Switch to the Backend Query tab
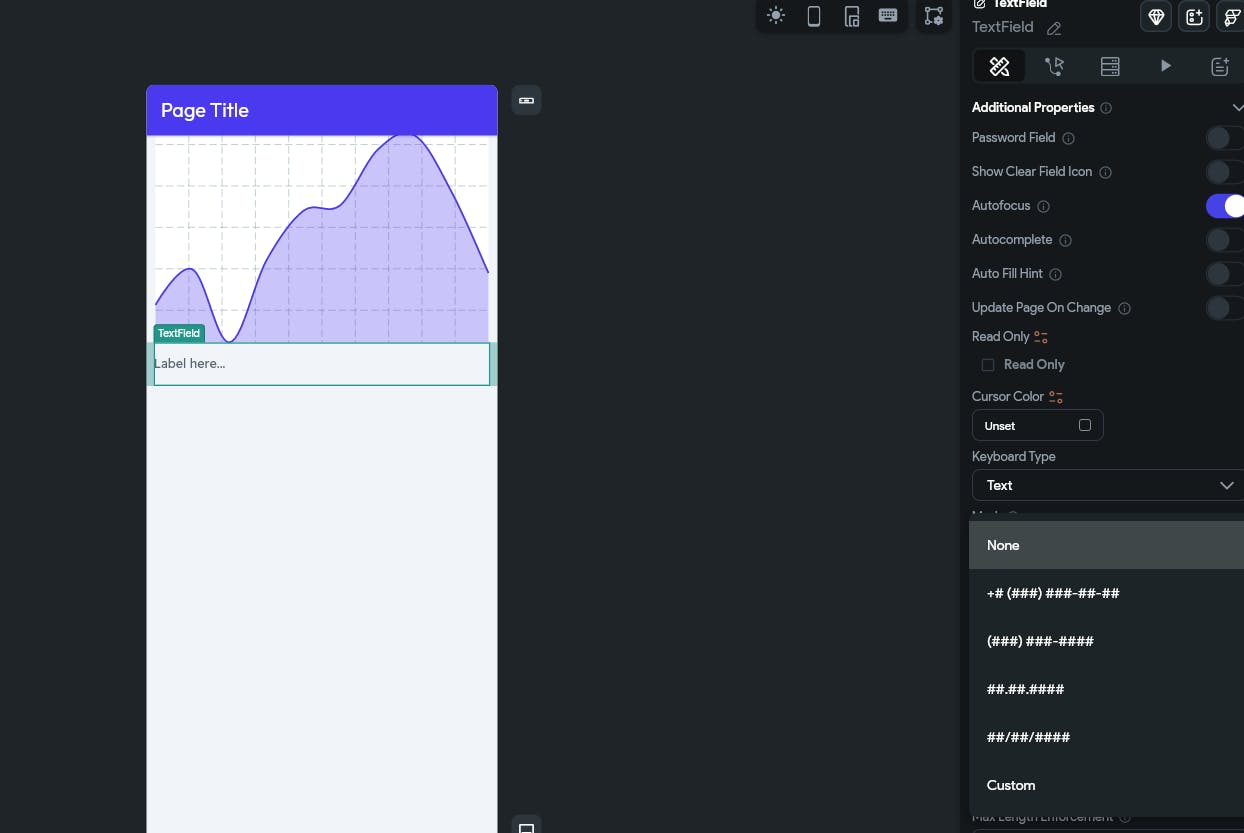Image resolution: width=1244 pixels, height=833 pixels. 1110,66
